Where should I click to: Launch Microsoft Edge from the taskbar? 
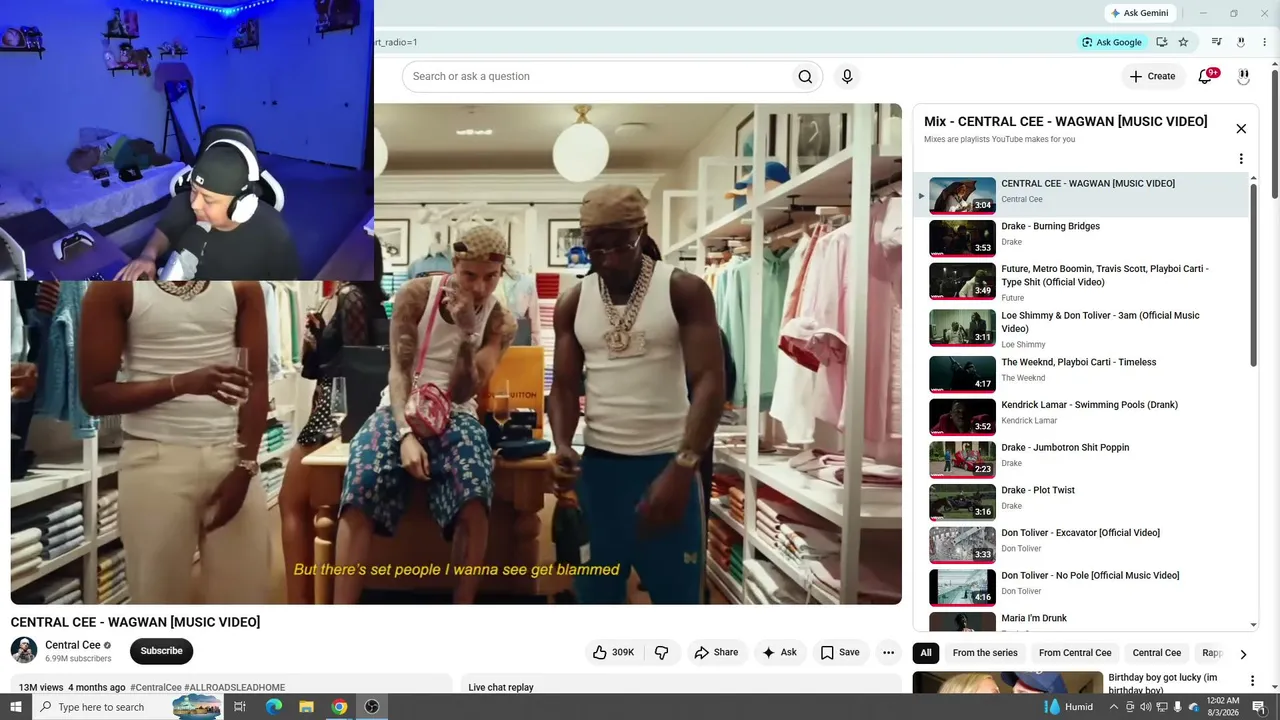[273, 707]
